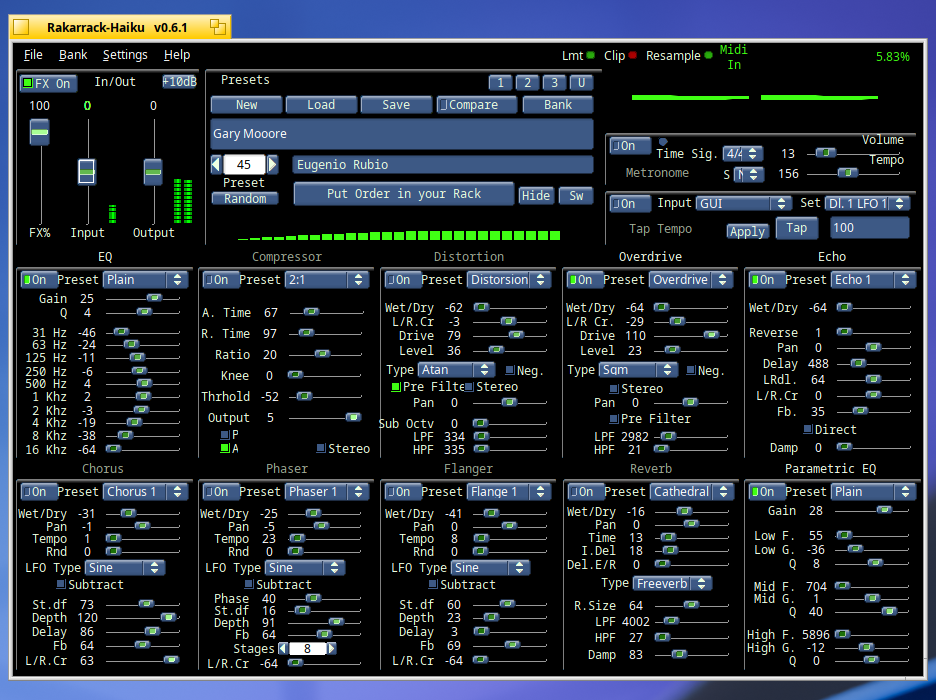The image size is (936, 700).
Task: Click the window zoom icon in title tab
Action: click(x=218, y=27)
